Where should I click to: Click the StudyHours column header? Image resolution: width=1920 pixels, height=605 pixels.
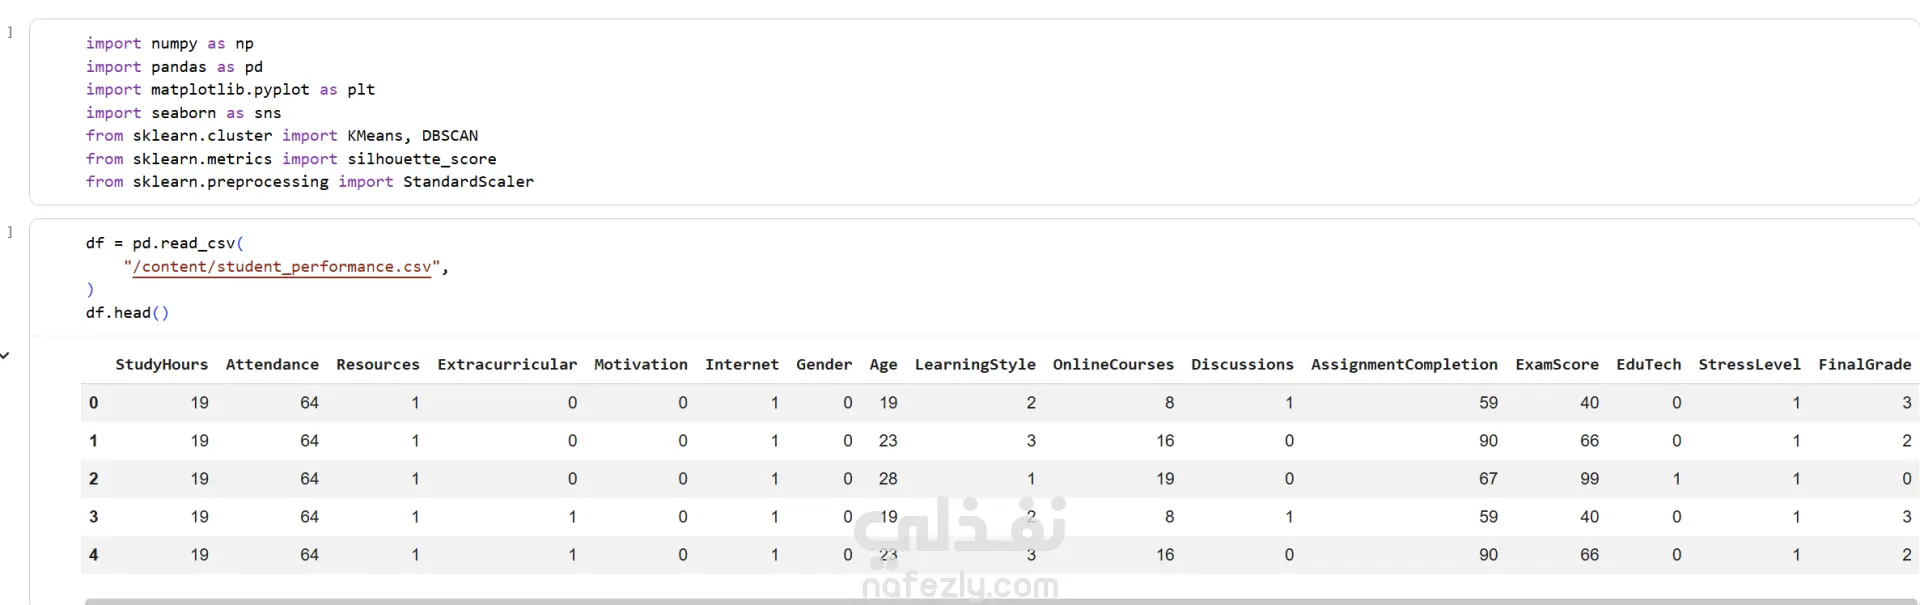[162, 365]
